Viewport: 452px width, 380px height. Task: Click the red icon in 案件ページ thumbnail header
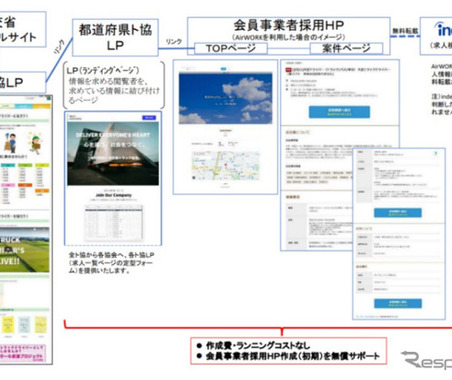tap(288, 70)
